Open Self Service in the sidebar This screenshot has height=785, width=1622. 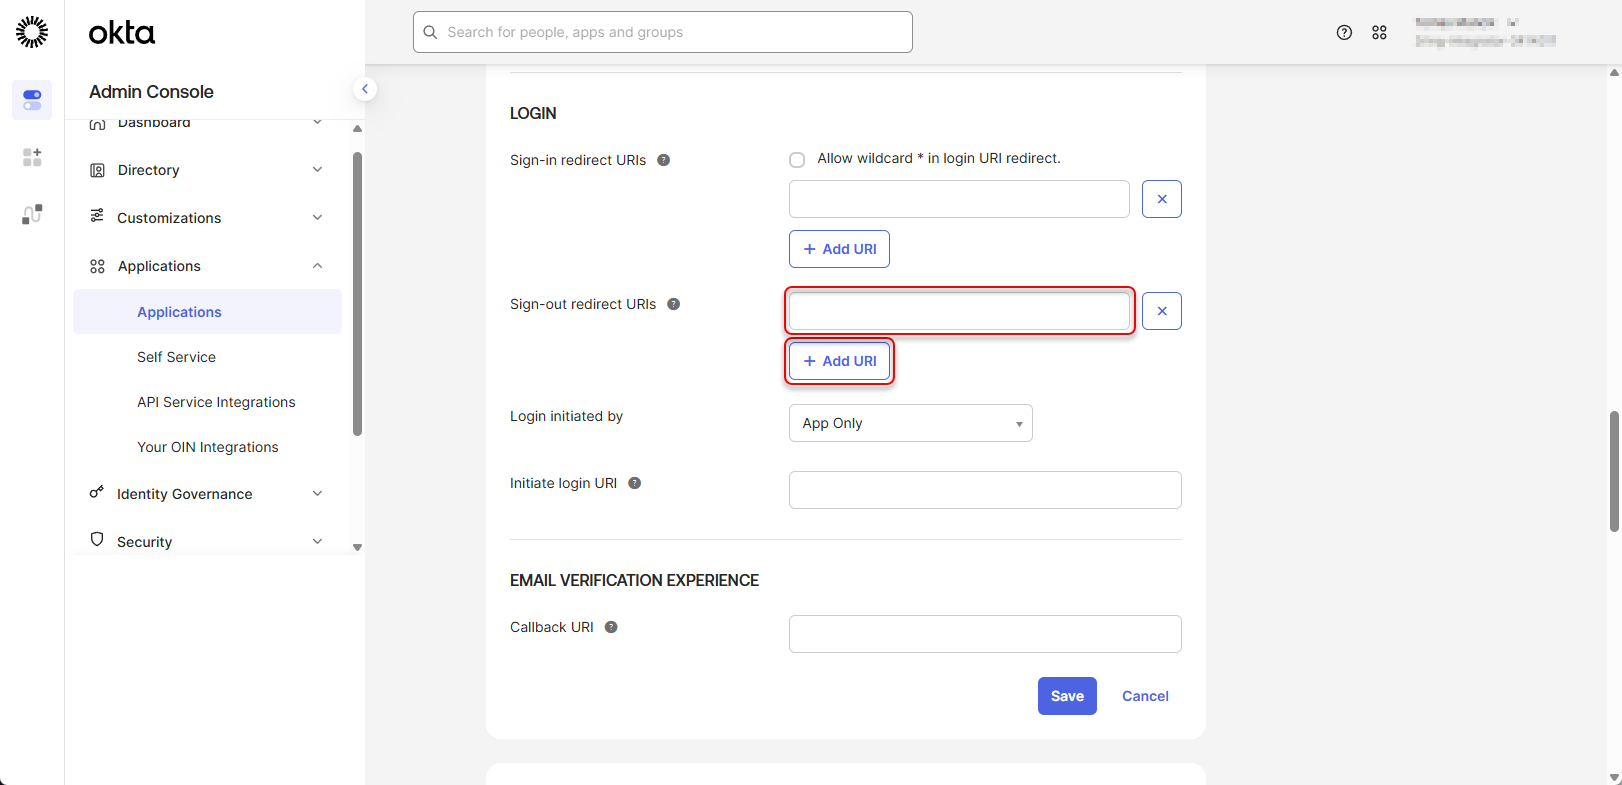coord(176,357)
